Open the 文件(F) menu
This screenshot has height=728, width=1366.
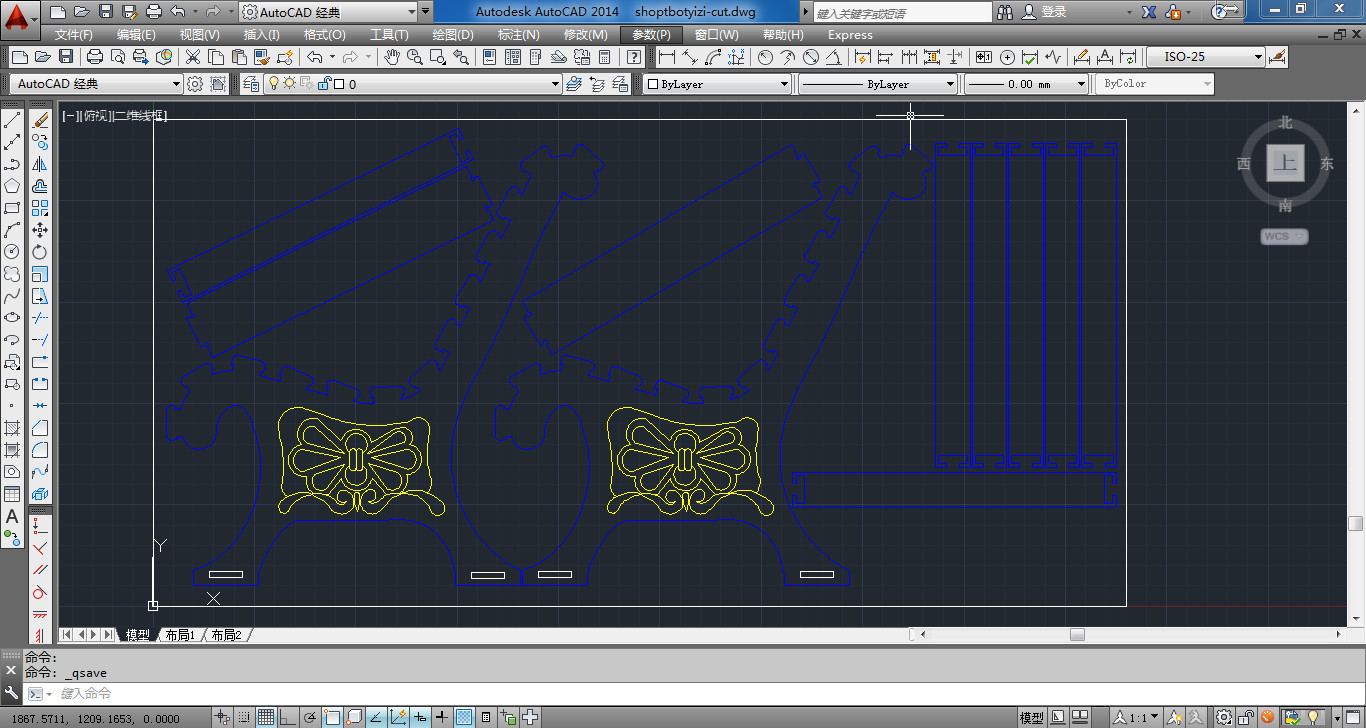pos(74,35)
